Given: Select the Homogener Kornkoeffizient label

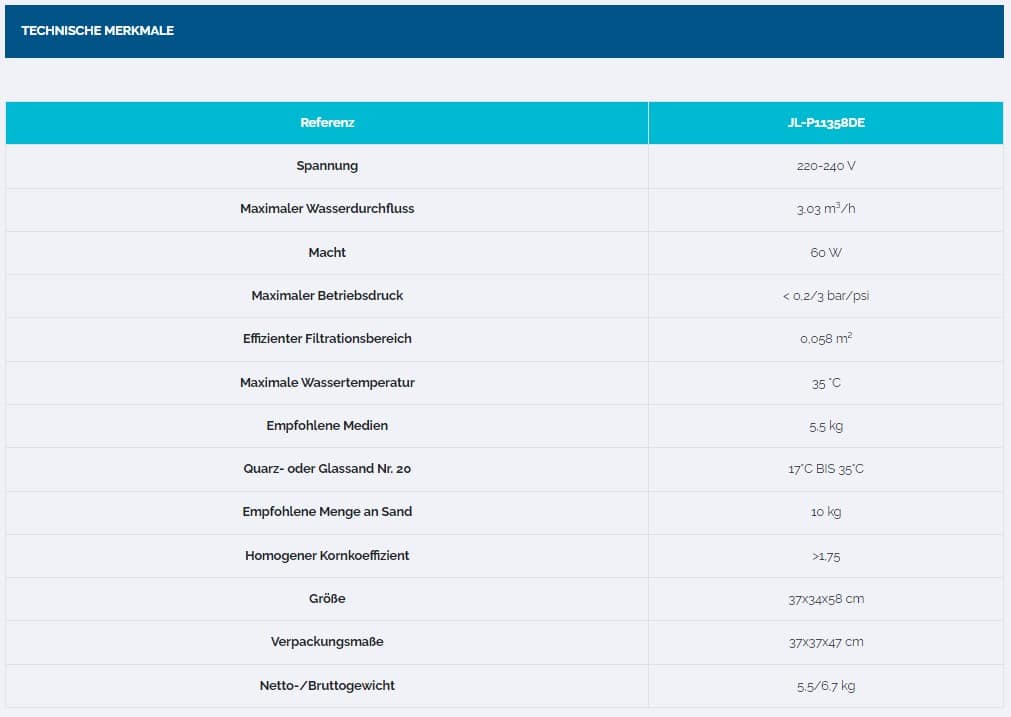Looking at the screenshot, I should [327, 555].
